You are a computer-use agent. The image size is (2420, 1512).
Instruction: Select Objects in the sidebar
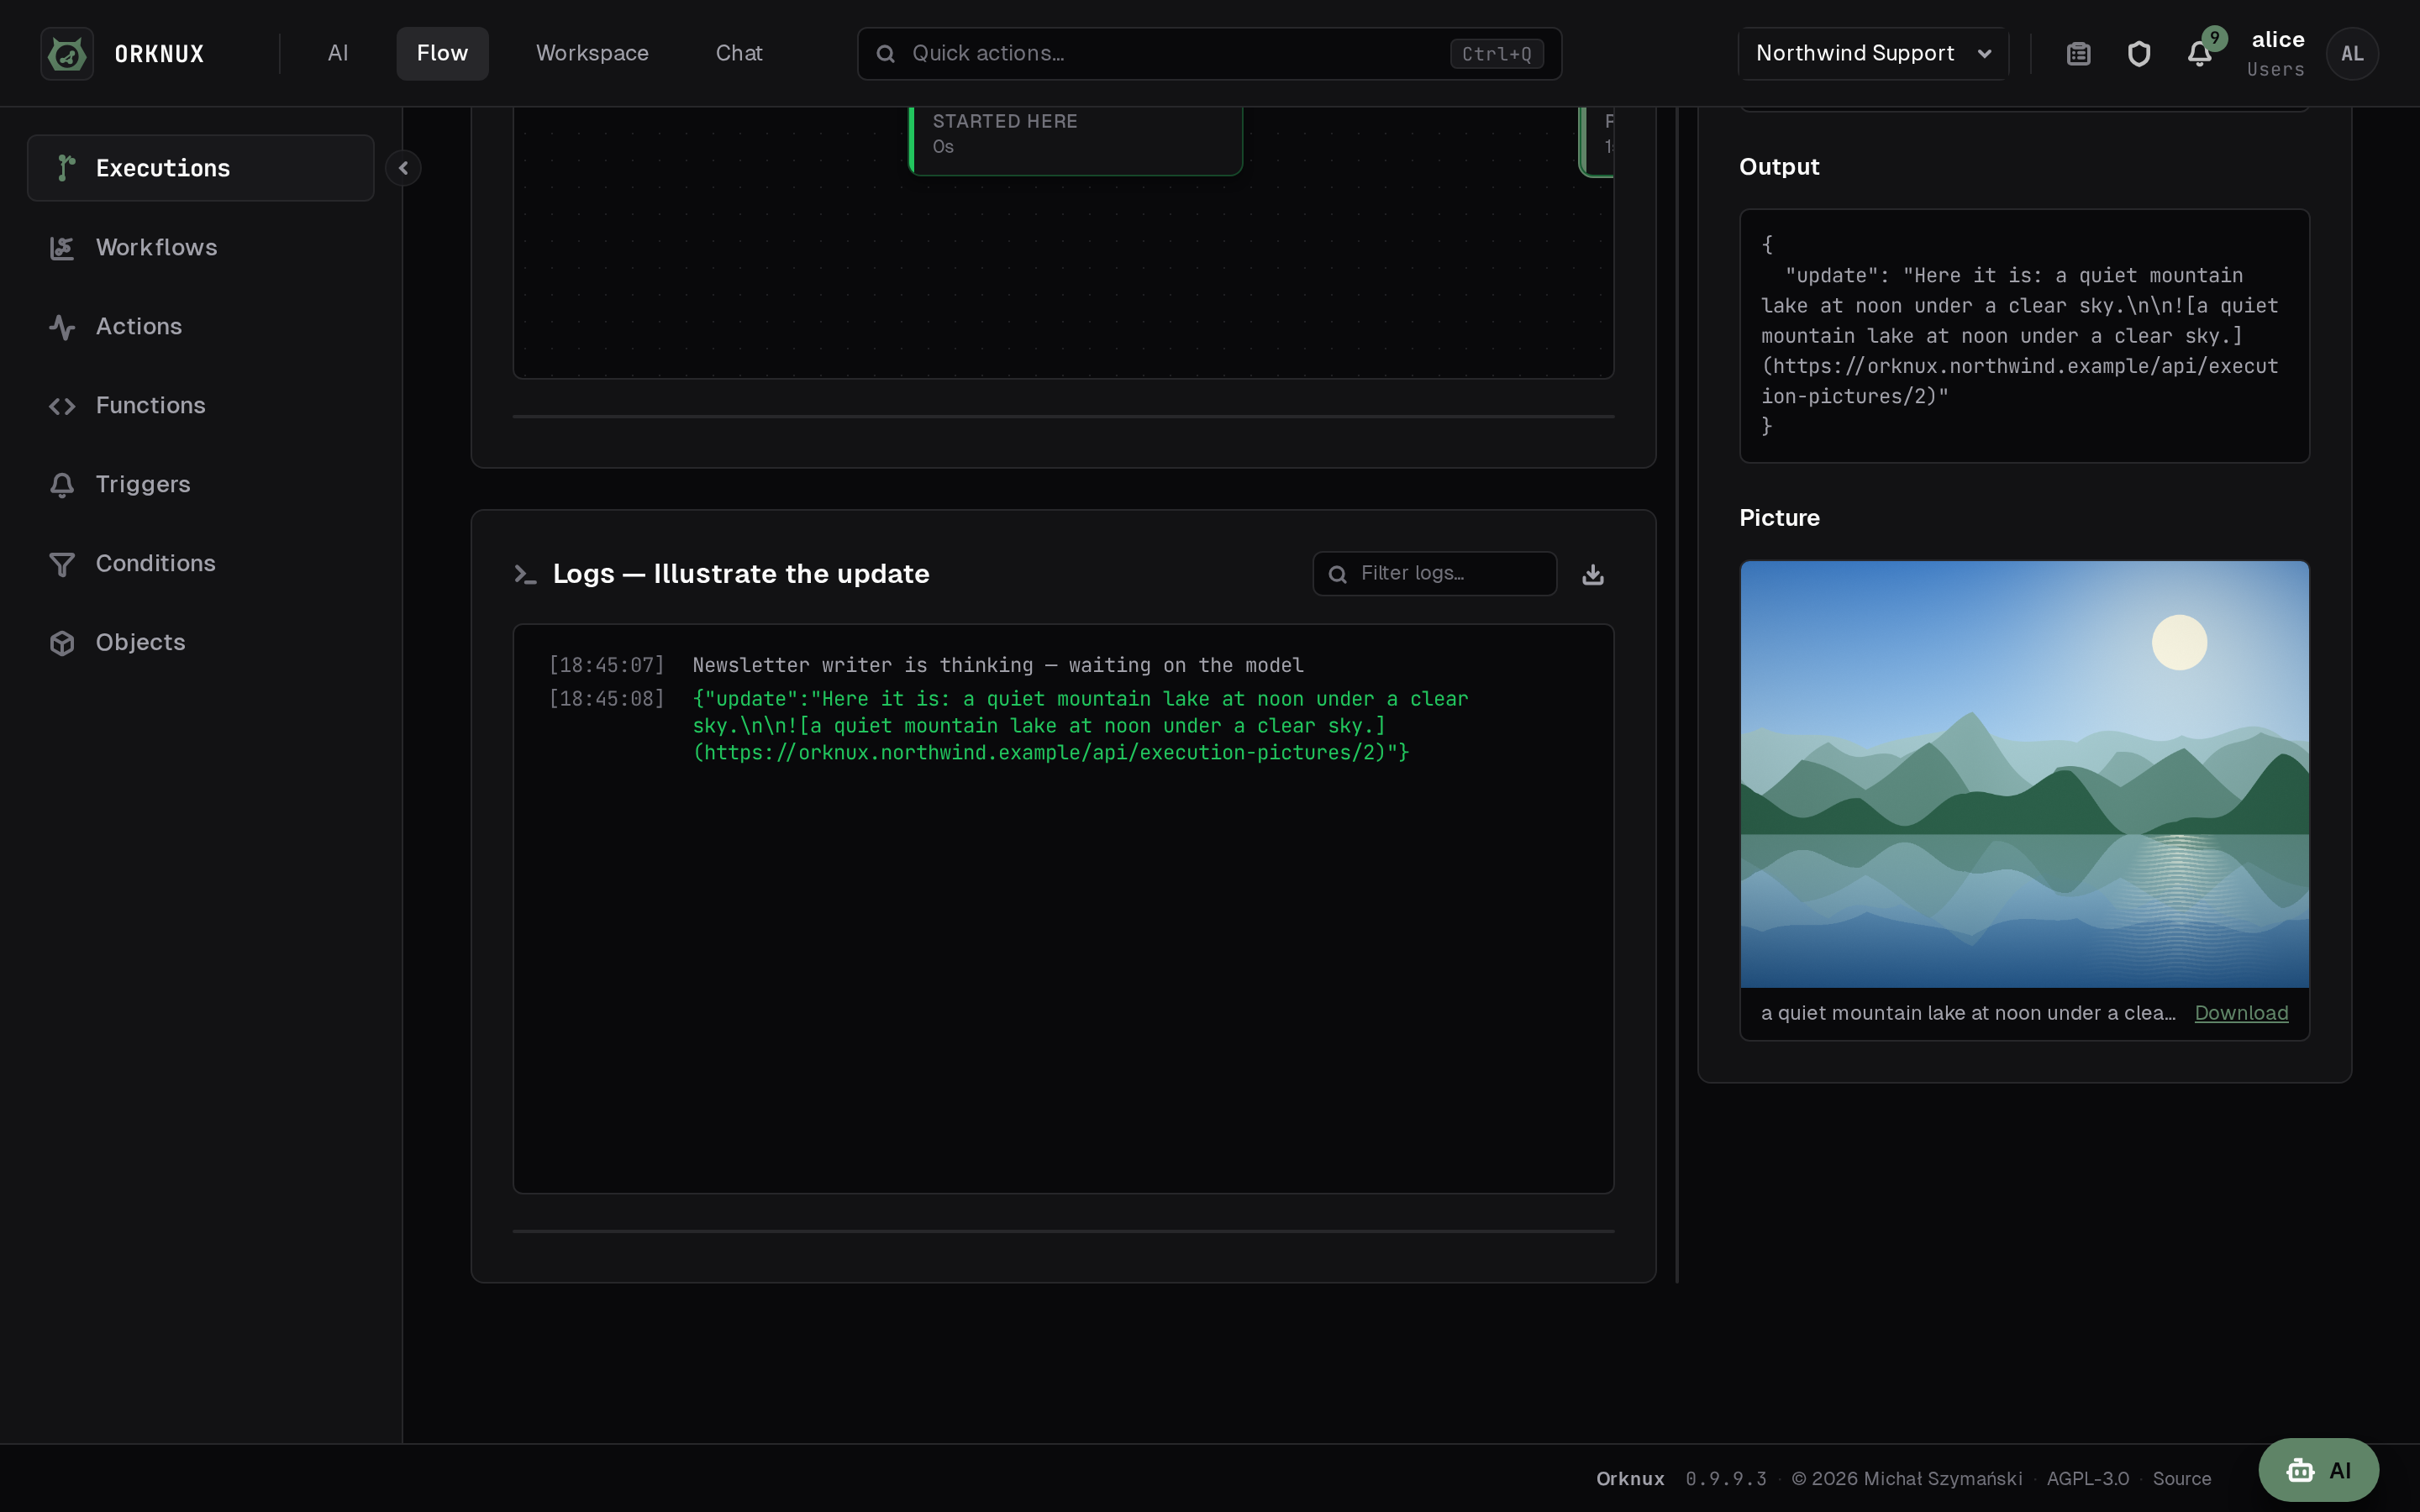point(200,642)
